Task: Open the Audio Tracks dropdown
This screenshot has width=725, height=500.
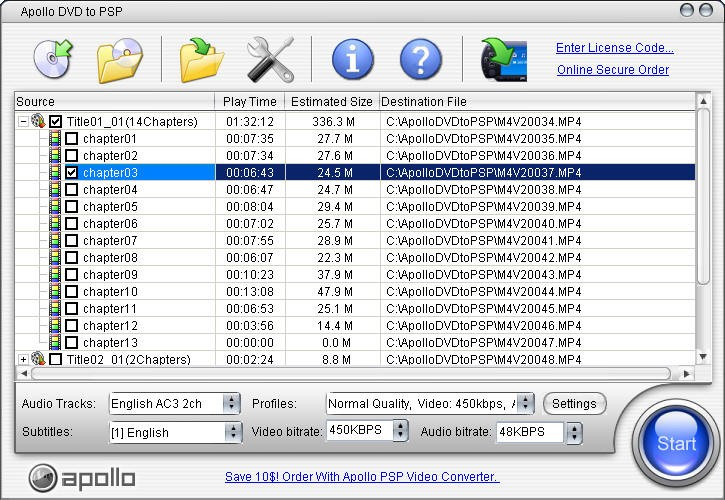Action: (x=231, y=403)
